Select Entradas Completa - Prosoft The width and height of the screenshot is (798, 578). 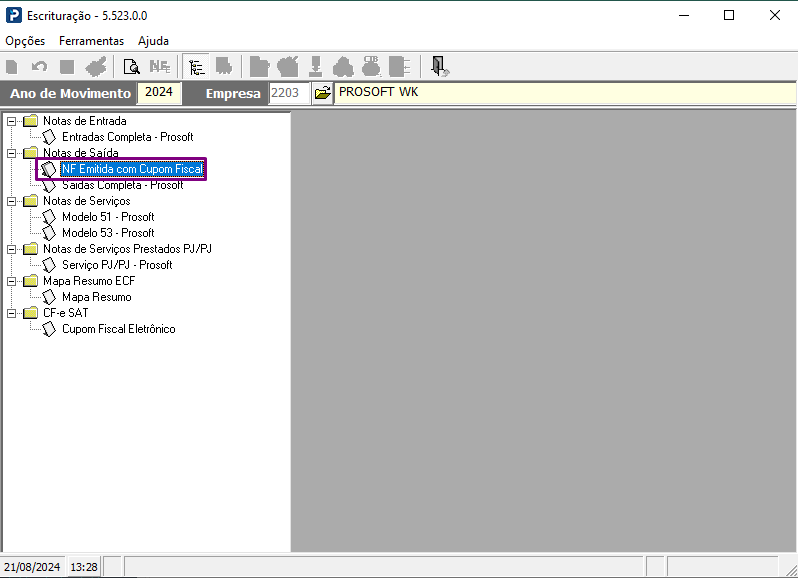[128, 137]
